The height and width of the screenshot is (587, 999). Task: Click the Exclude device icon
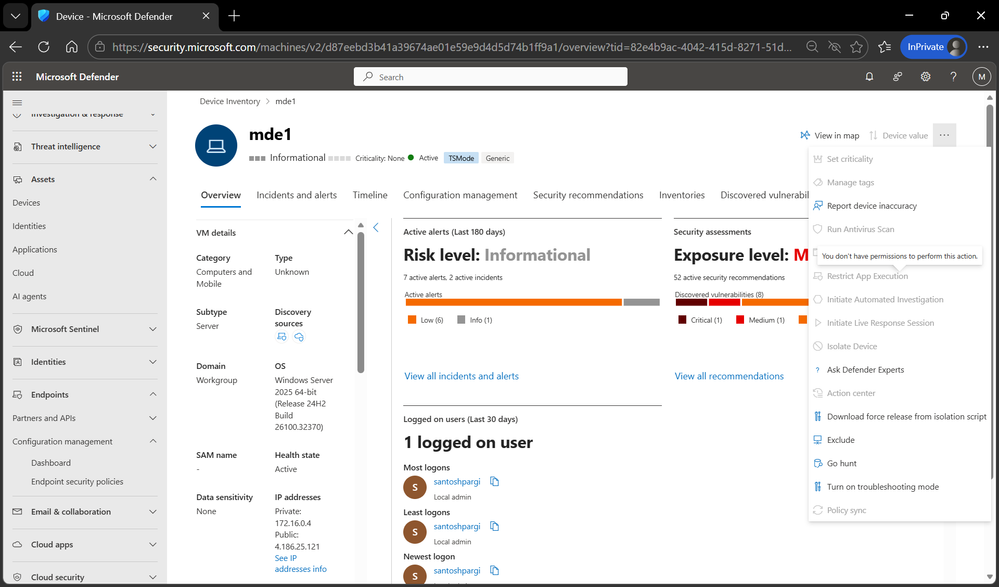(x=820, y=439)
